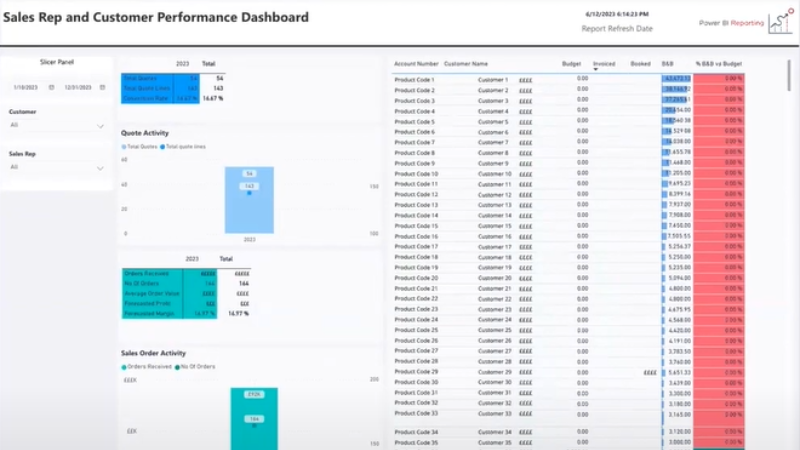800x450 pixels.
Task: Click the Account Number column header
Action: click(x=416, y=64)
